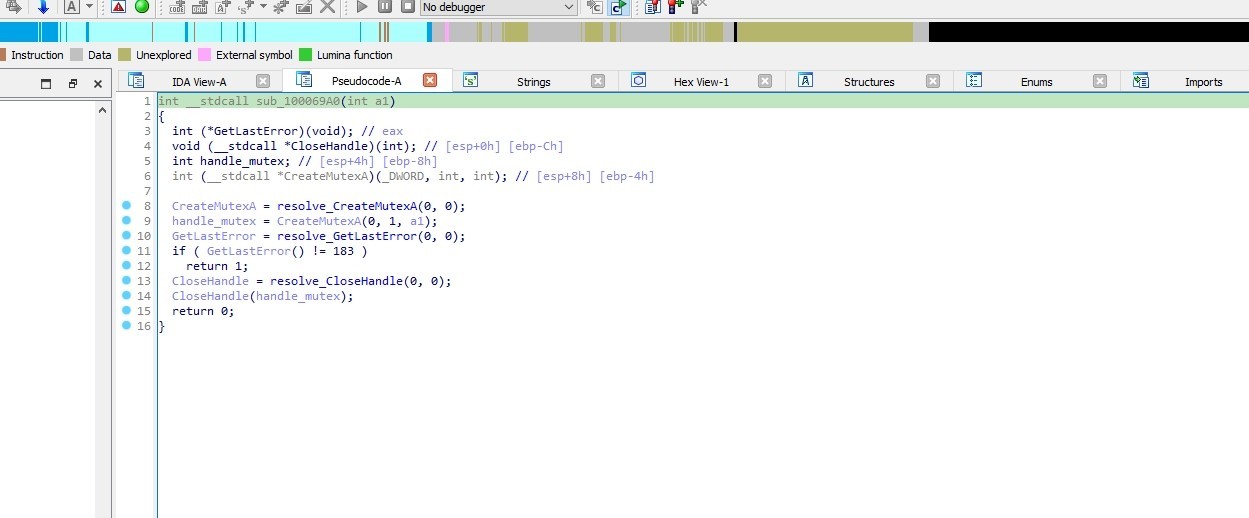Viewport: 1249px width, 518px height.
Task: Open the Strings tab
Action: 533,82
